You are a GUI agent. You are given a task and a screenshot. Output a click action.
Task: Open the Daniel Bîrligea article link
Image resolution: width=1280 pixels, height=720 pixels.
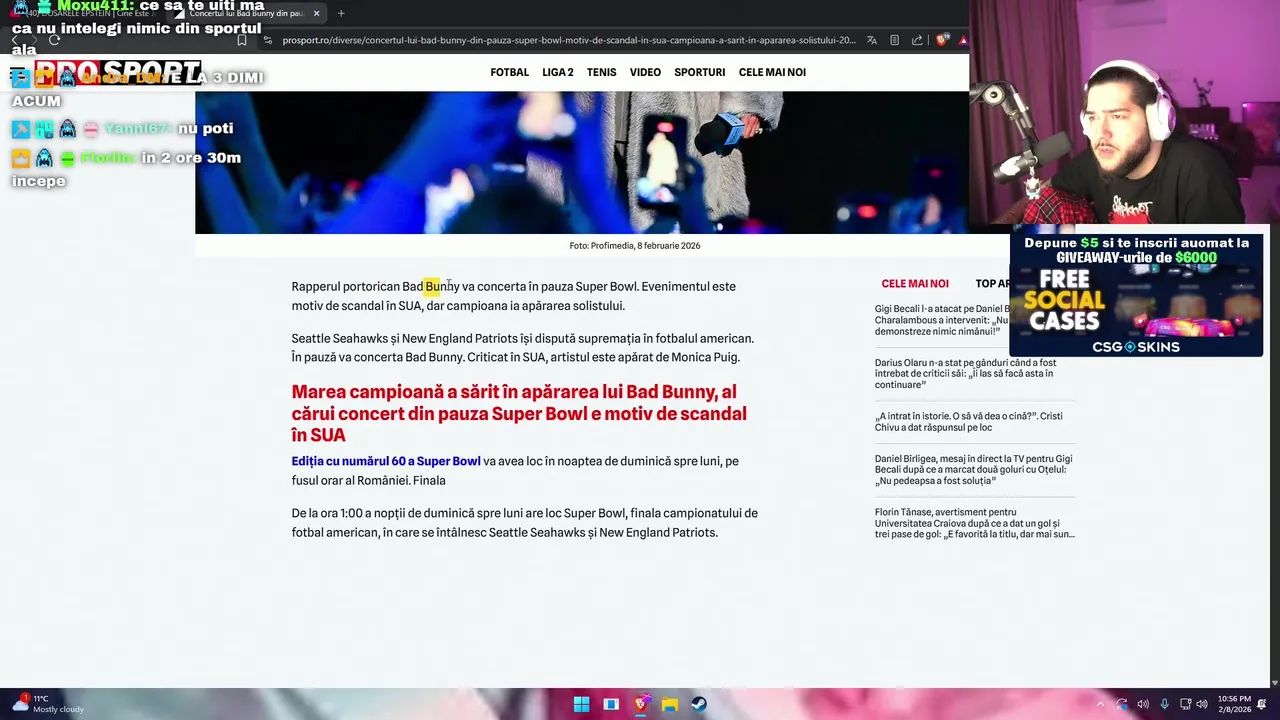(973, 469)
